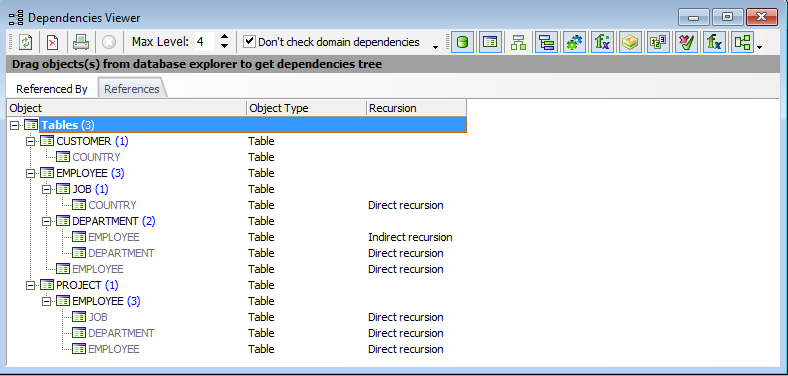Open dropdown arrow beside last toolbar icon
Viewport: 788px width, 376px height.
tap(759, 47)
